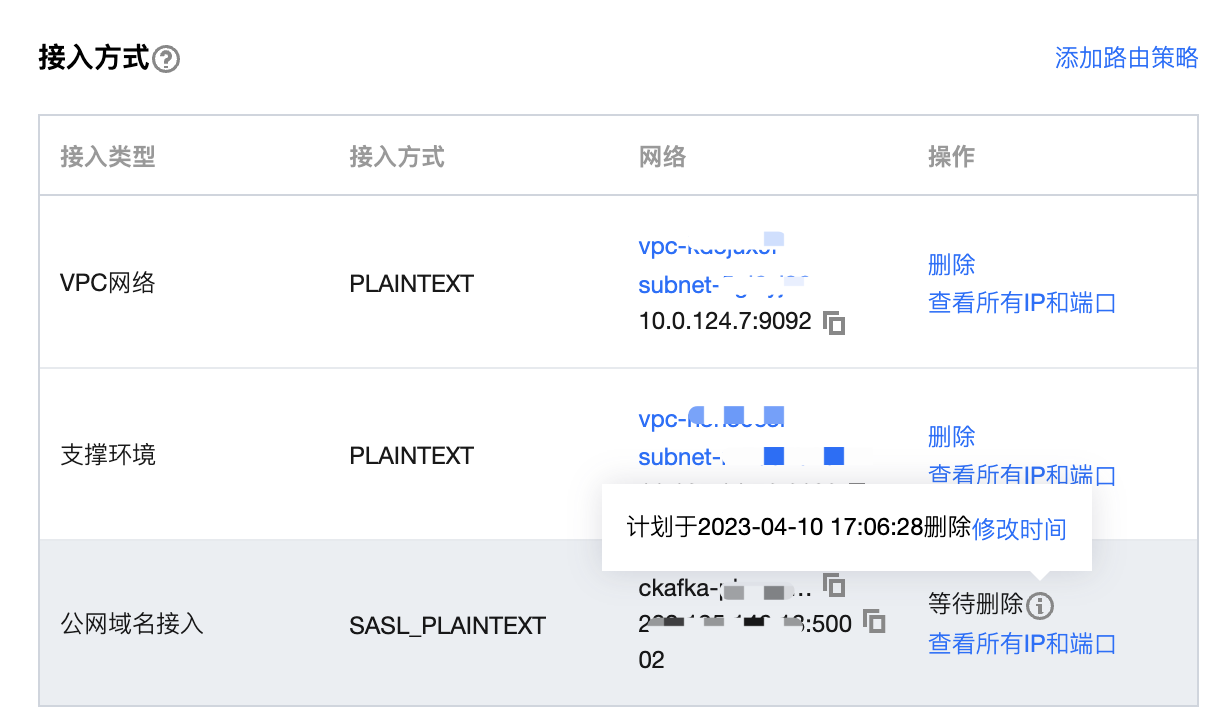
Task: Click the SASL_PLAINTEXT cell
Action: click(447, 626)
